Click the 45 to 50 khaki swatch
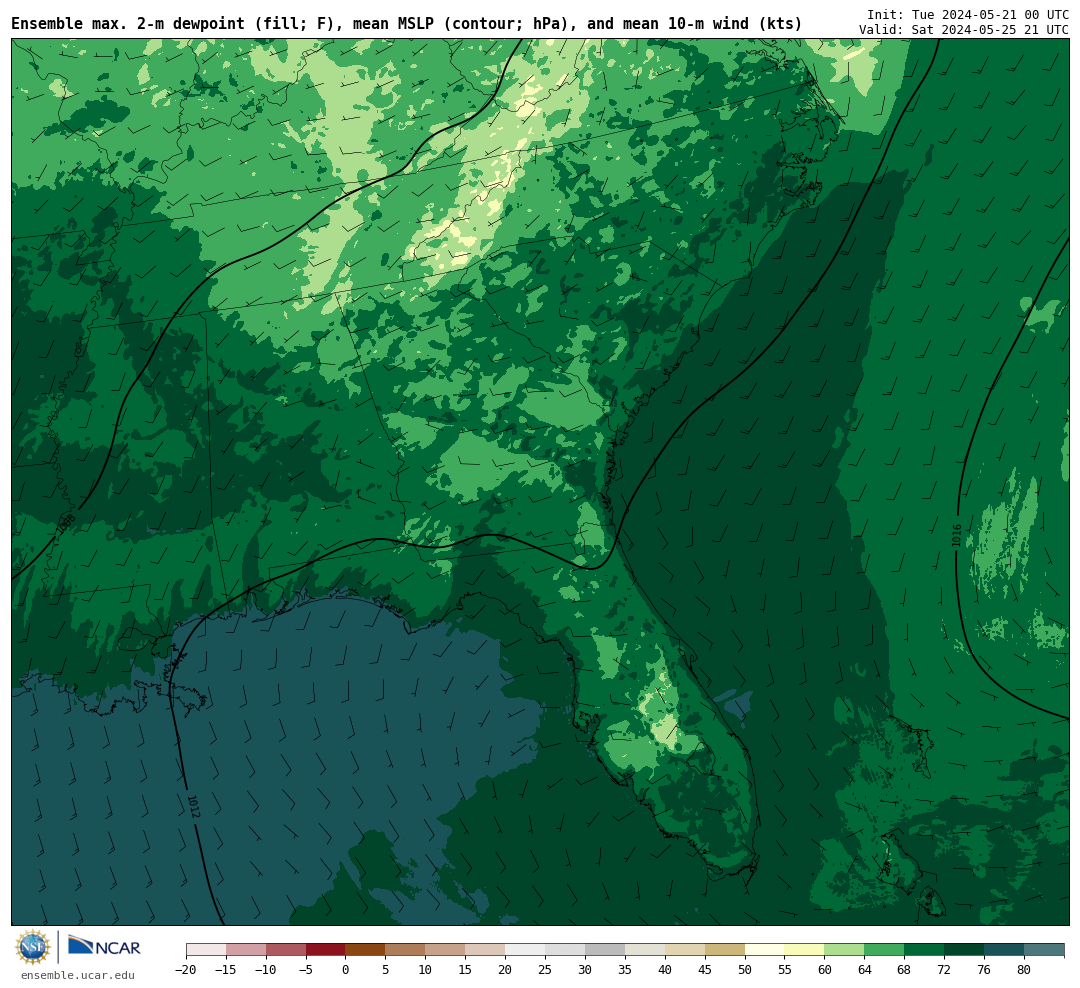This screenshot has height=988, width=1080. (725, 950)
